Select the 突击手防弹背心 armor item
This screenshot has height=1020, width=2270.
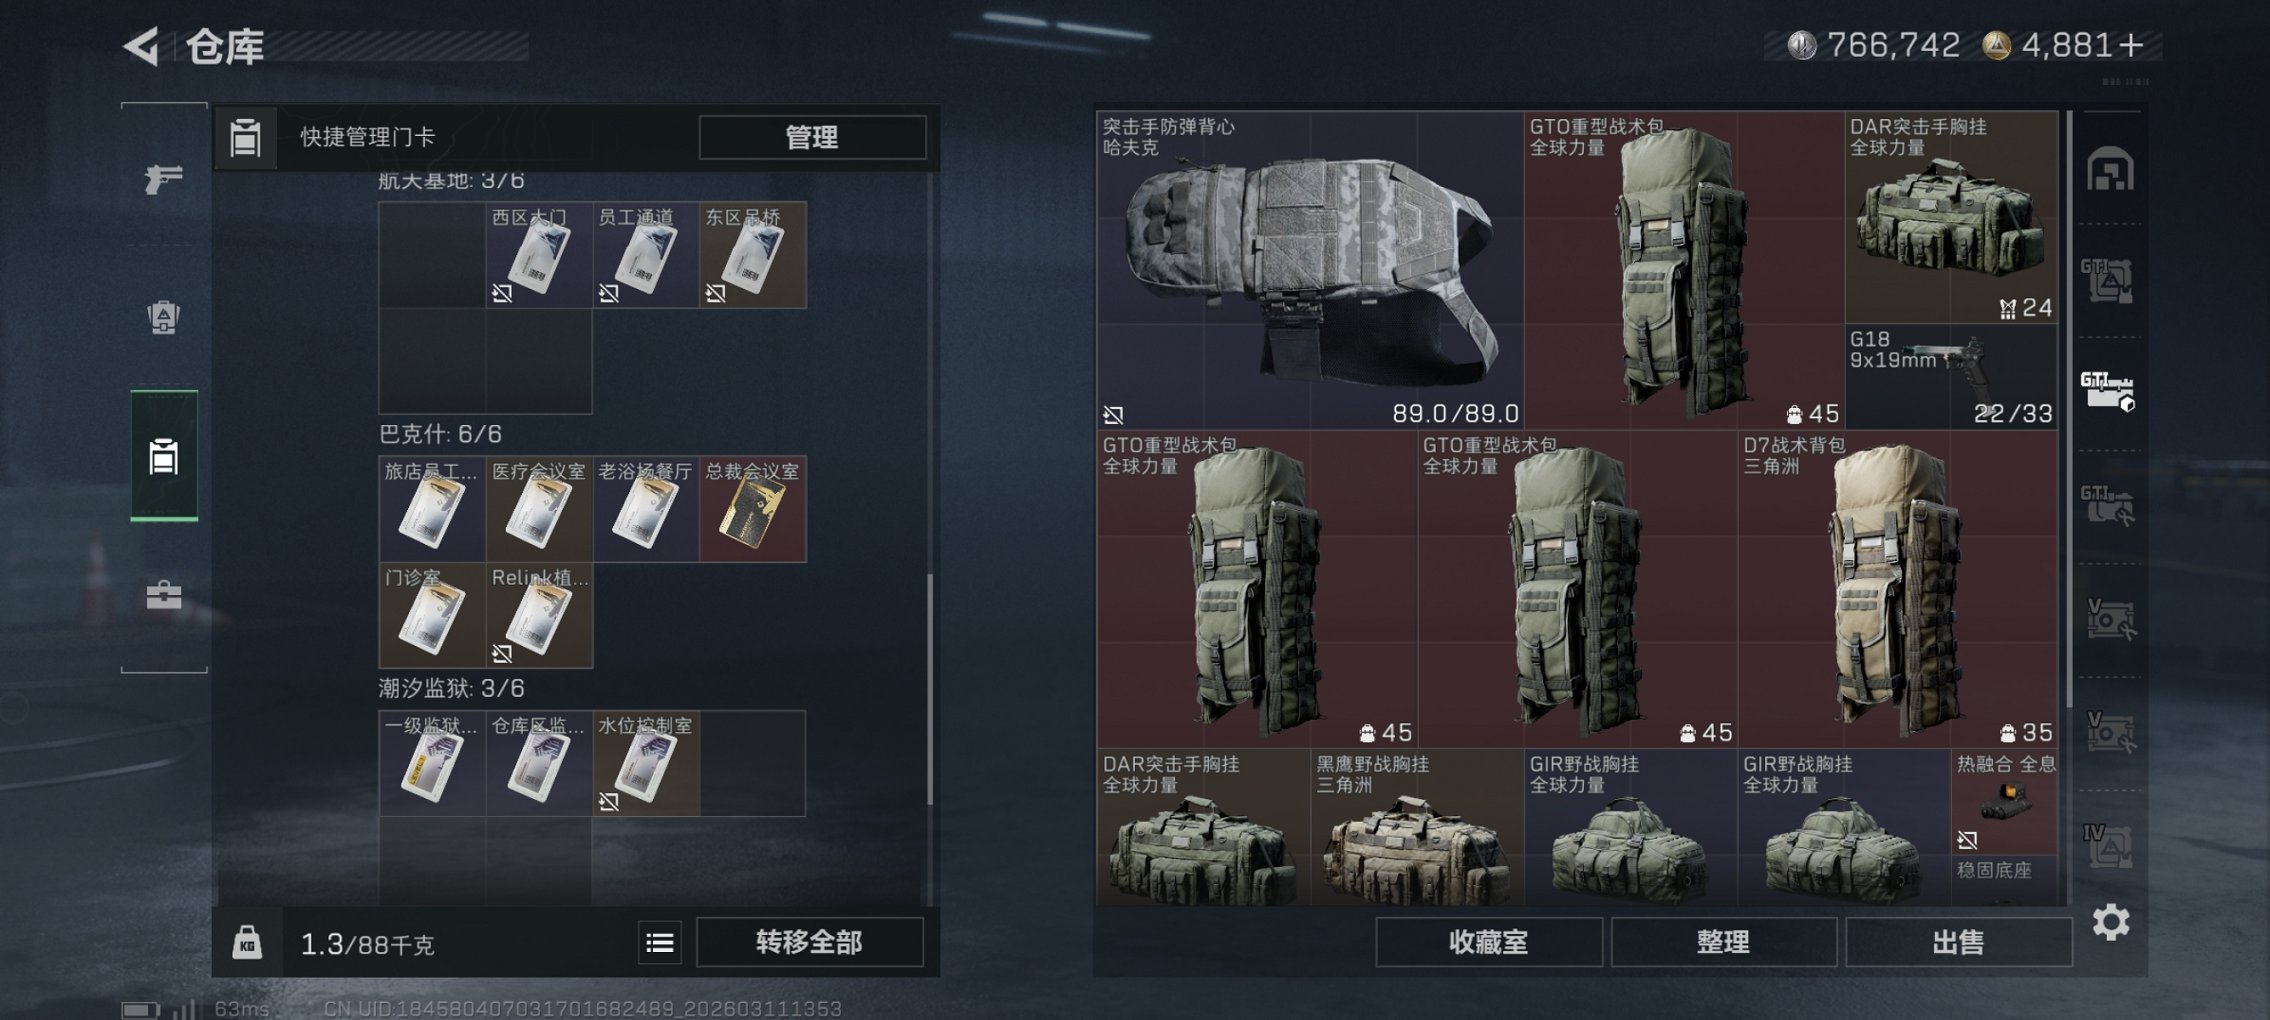coord(1310,270)
